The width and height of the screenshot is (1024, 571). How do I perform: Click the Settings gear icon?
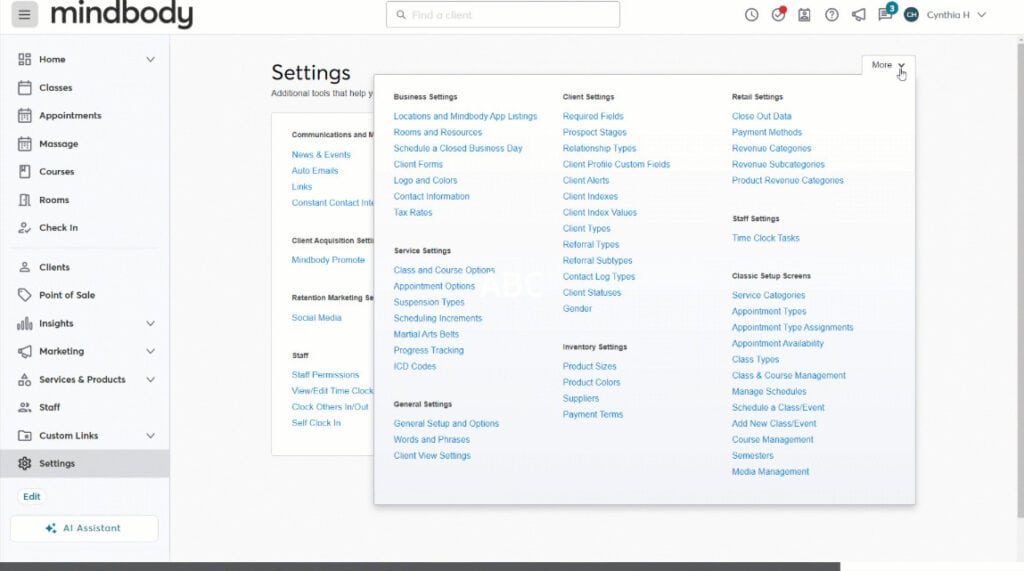(x=25, y=463)
